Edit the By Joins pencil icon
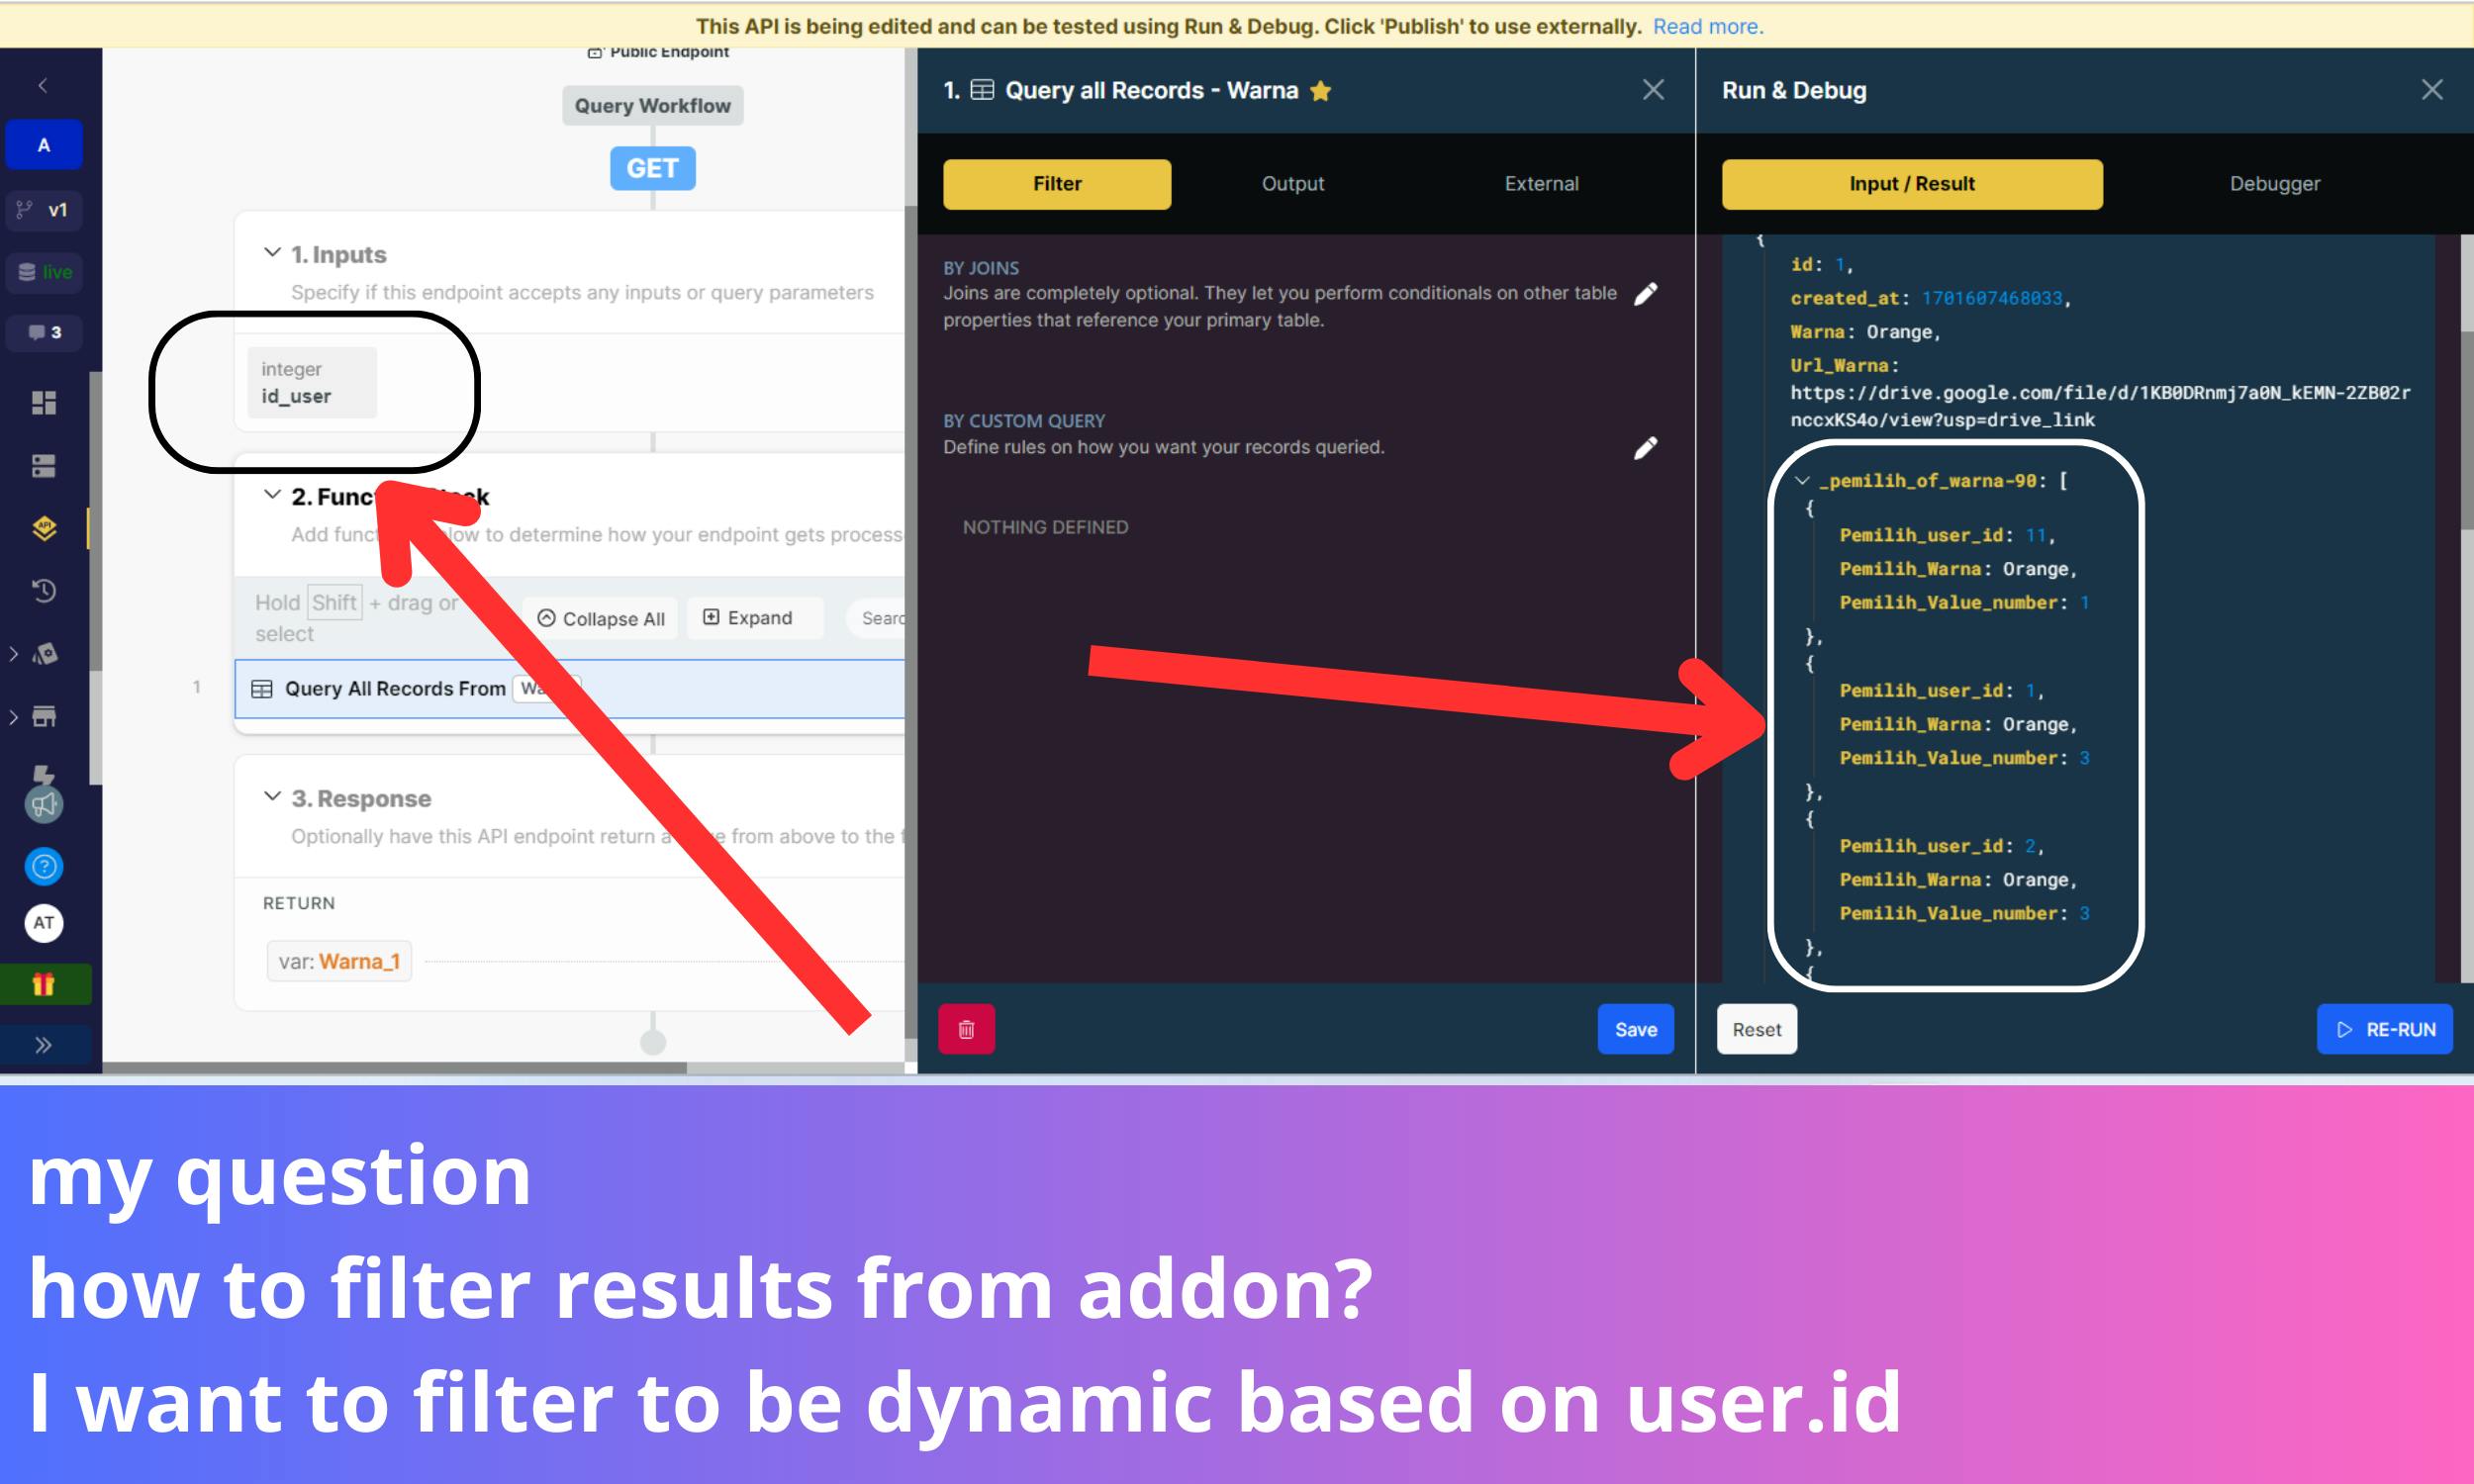2474x1484 pixels. [1645, 294]
